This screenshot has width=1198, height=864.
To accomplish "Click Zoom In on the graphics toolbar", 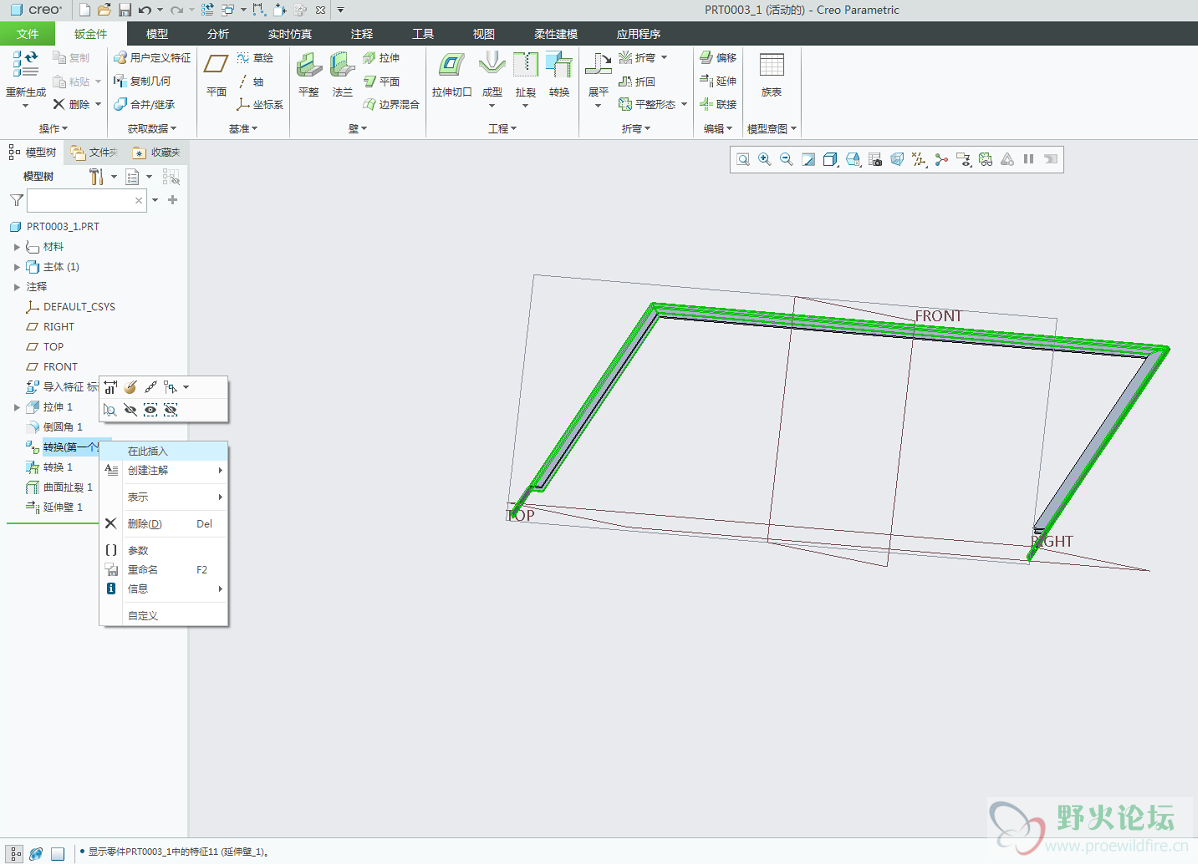I will pyautogui.click(x=765, y=159).
